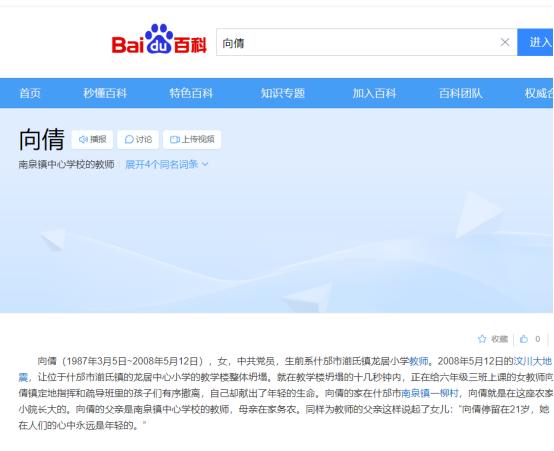Open the 特色百科 menu item

[x=191, y=93]
